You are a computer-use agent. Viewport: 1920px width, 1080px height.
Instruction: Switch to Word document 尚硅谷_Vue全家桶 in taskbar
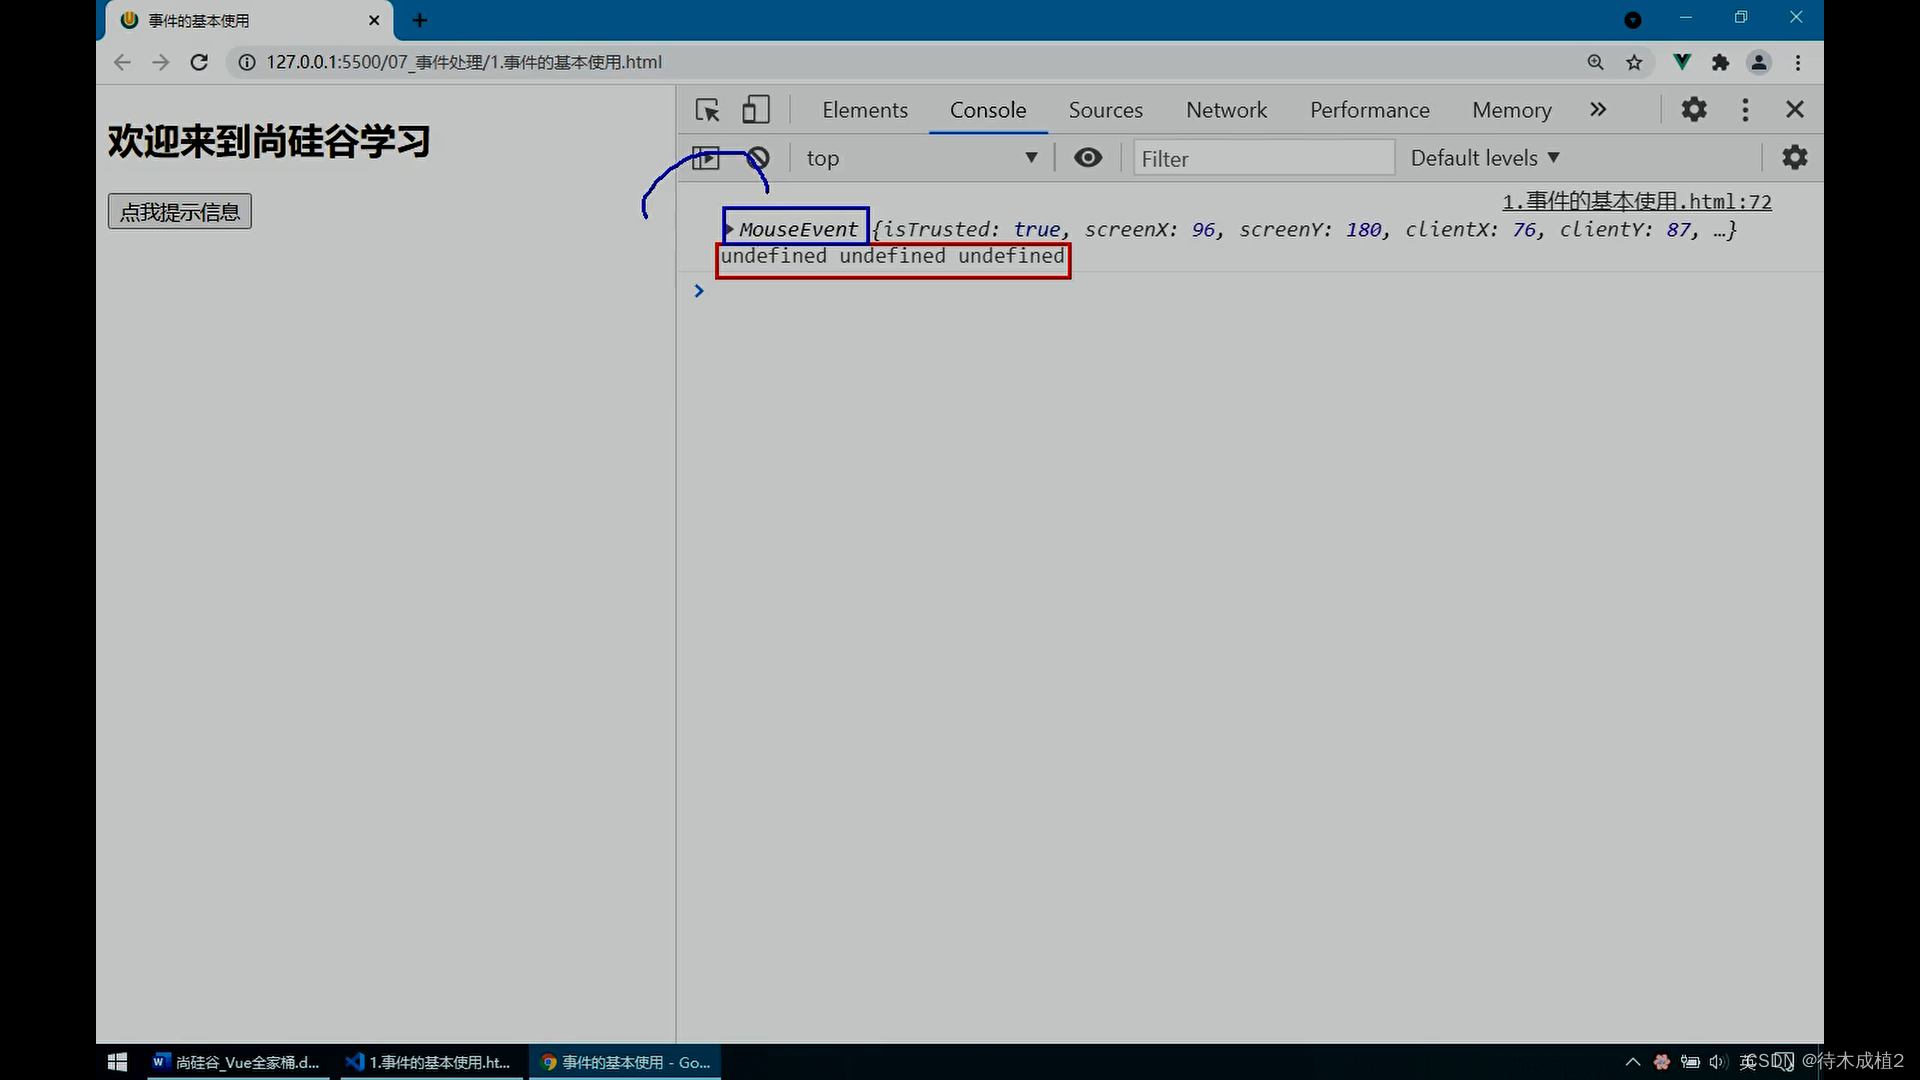pos(236,1062)
